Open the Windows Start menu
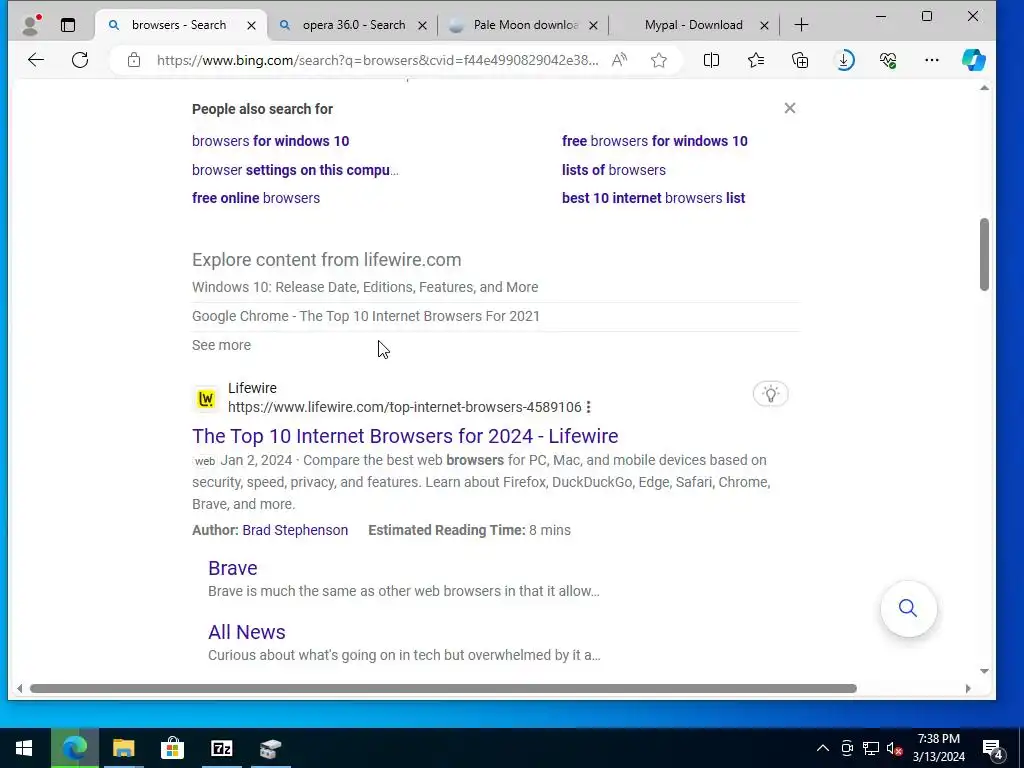Image resolution: width=1024 pixels, height=768 pixels. (24, 748)
